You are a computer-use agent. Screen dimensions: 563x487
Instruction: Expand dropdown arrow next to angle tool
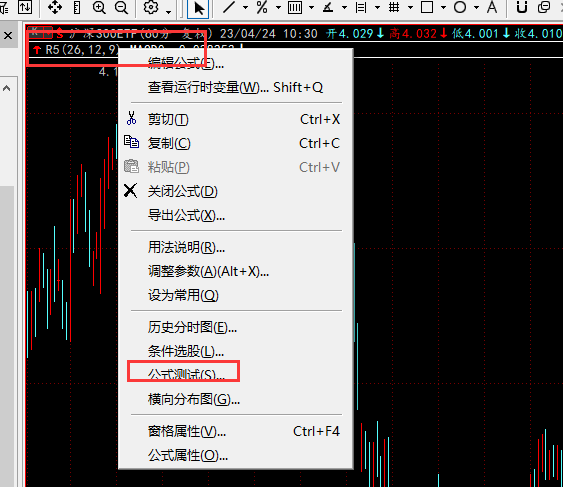(x=344, y=8)
